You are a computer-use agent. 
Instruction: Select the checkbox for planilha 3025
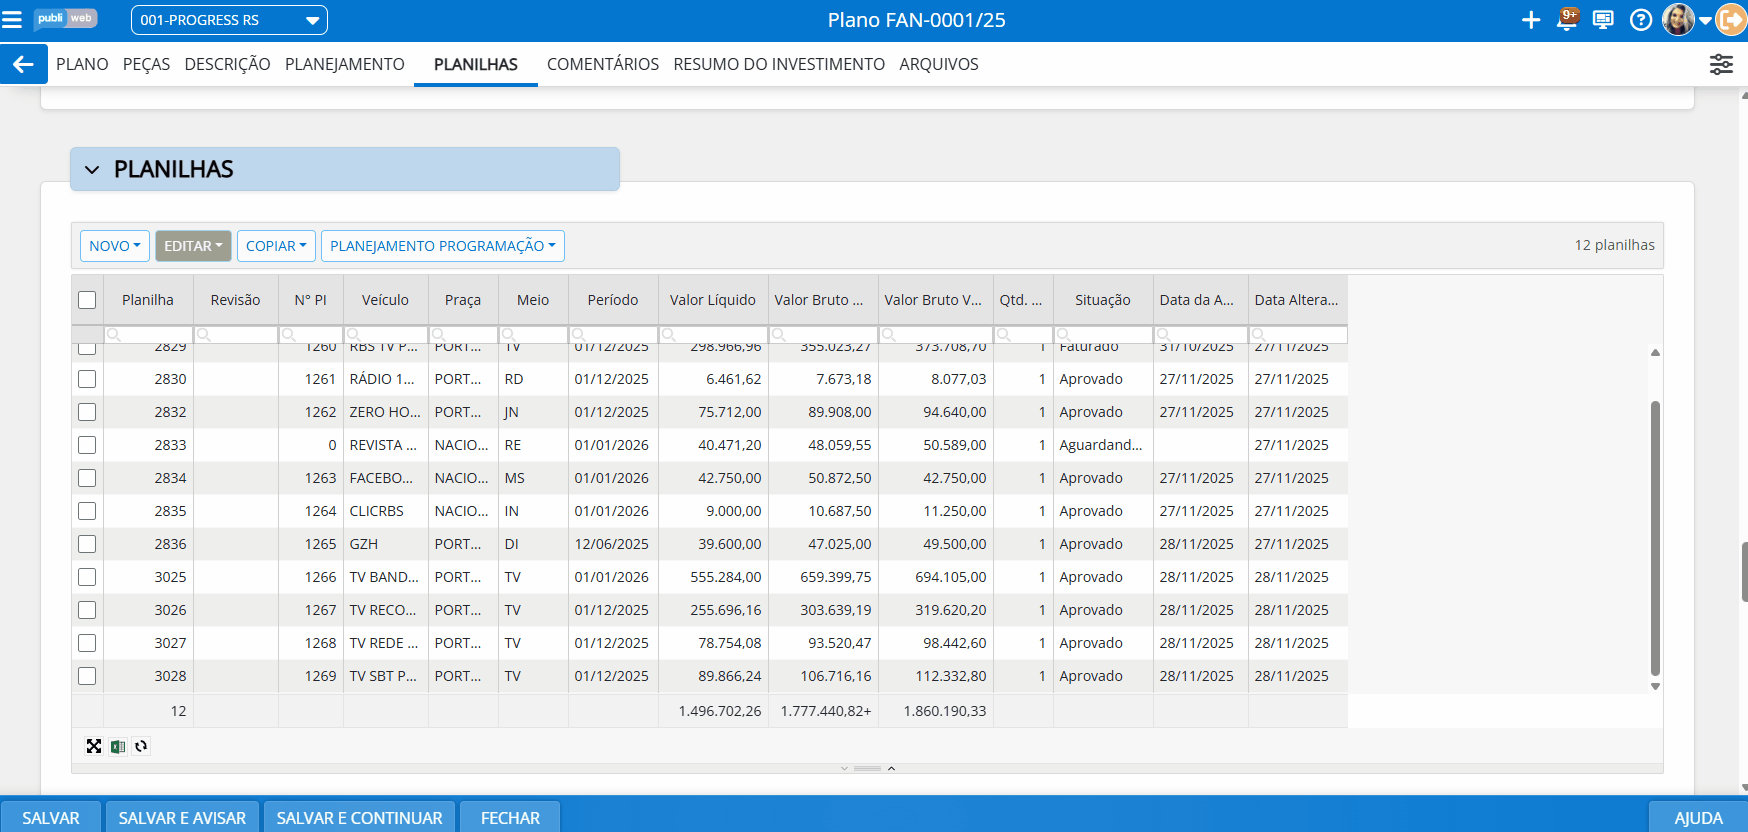(87, 577)
